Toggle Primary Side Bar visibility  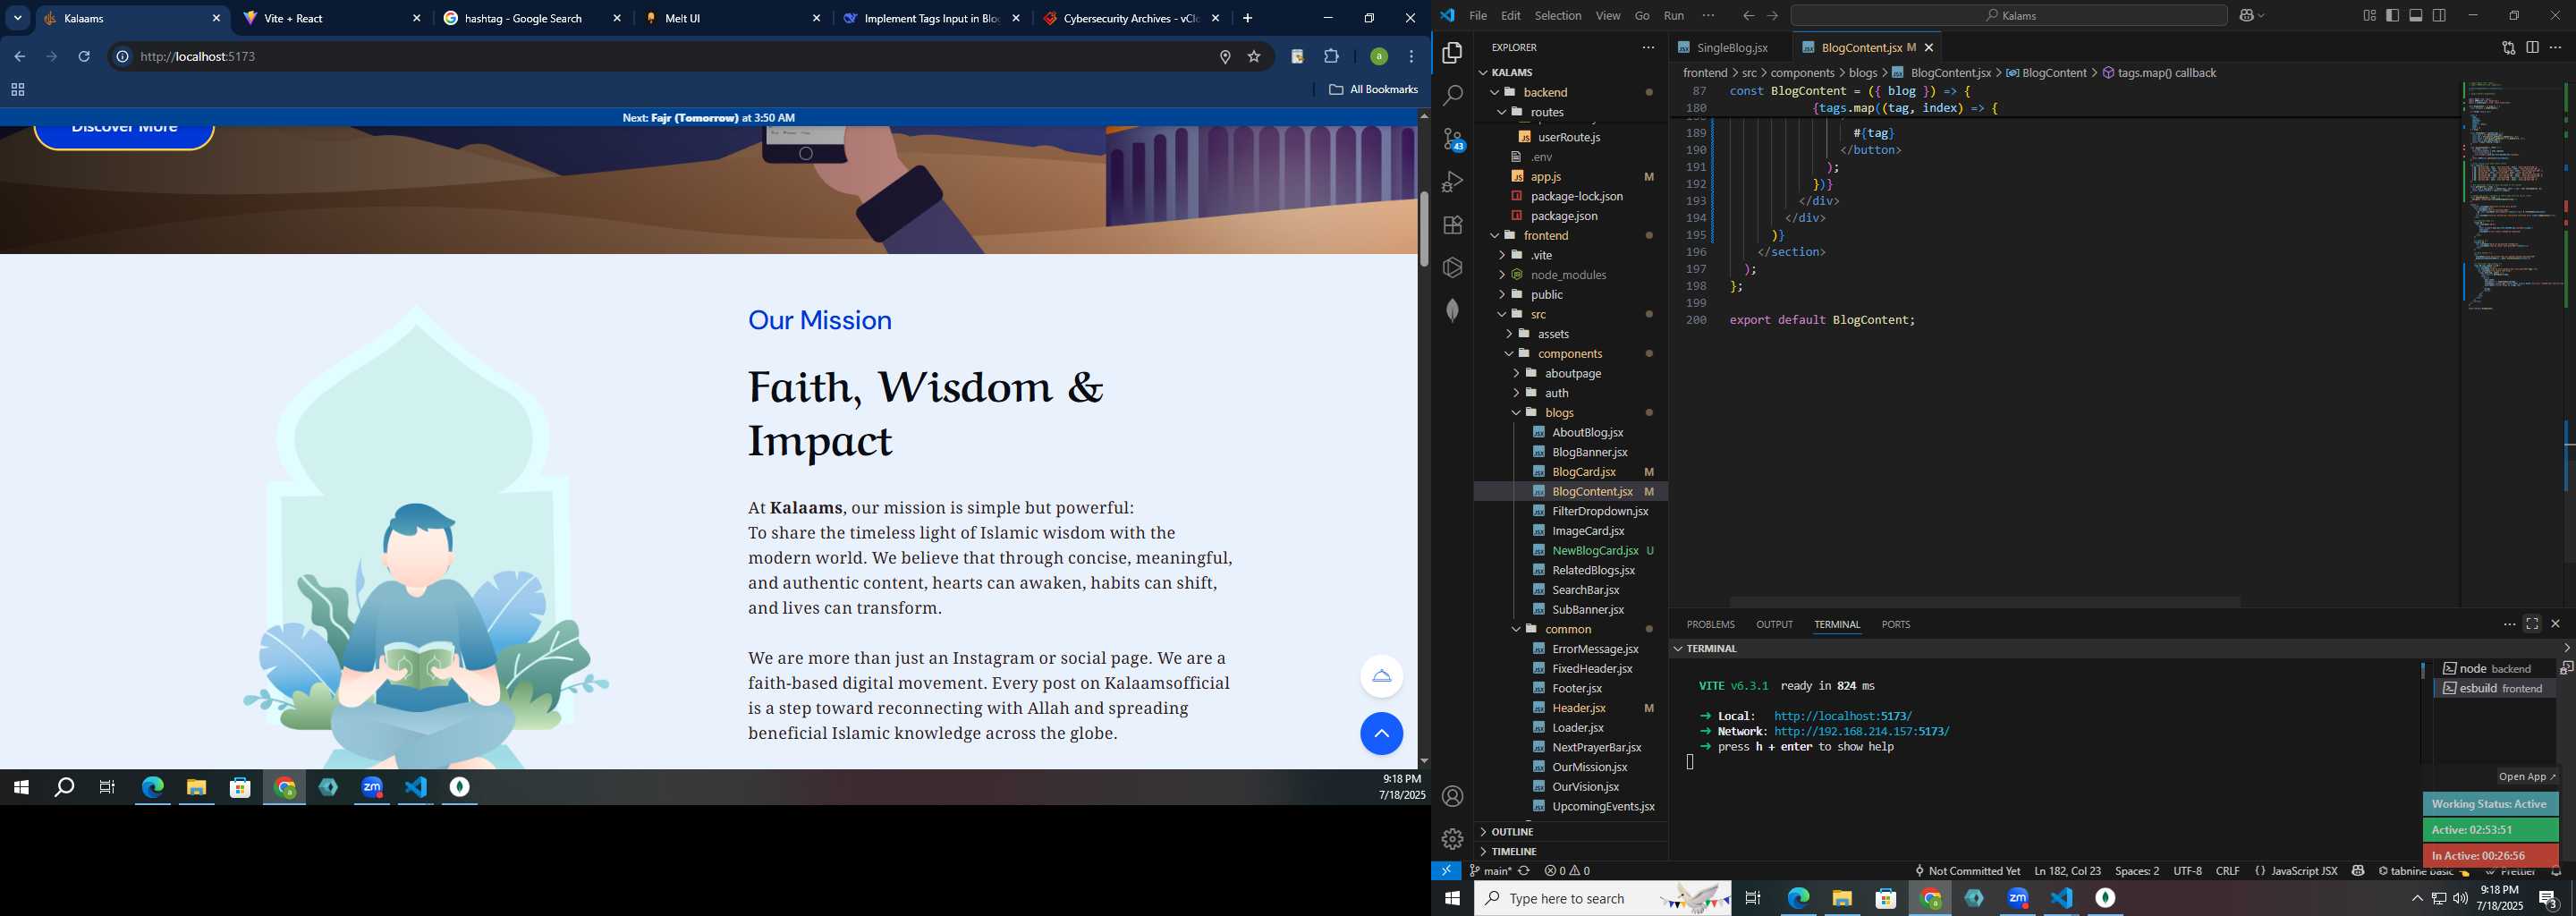pyautogui.click(x=2393, y=16)
